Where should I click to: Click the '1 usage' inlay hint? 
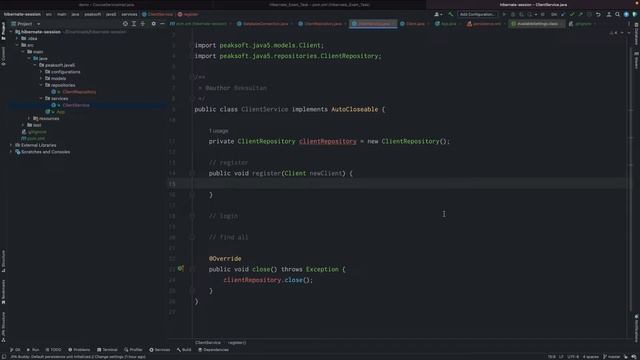pyautogui.click(x=218, y=131)
